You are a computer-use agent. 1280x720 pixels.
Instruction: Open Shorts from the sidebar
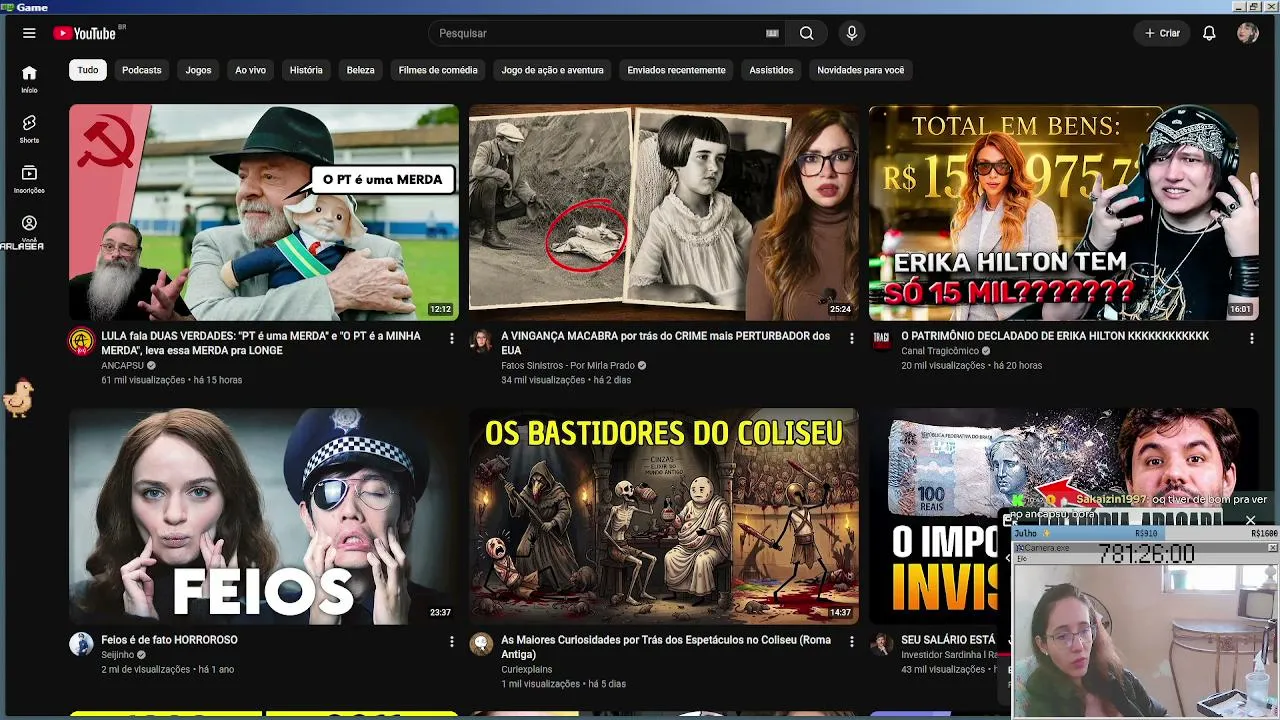coord(29,129)
